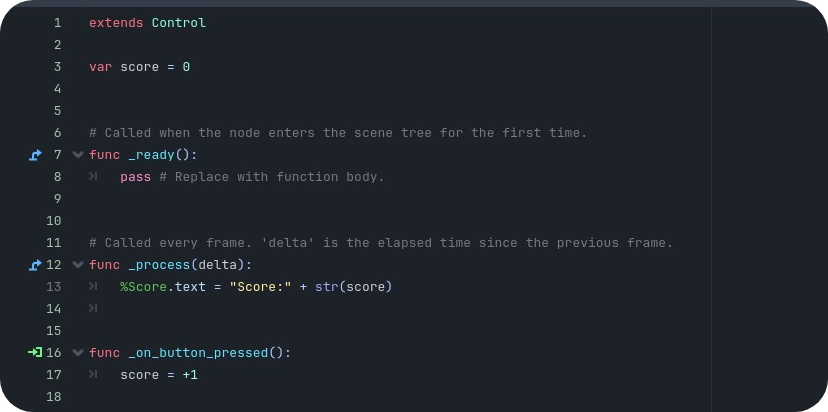Viewport: 828px width, 412px height.
Task: Place cursor on the word Control
Action: tap(178, 23)
